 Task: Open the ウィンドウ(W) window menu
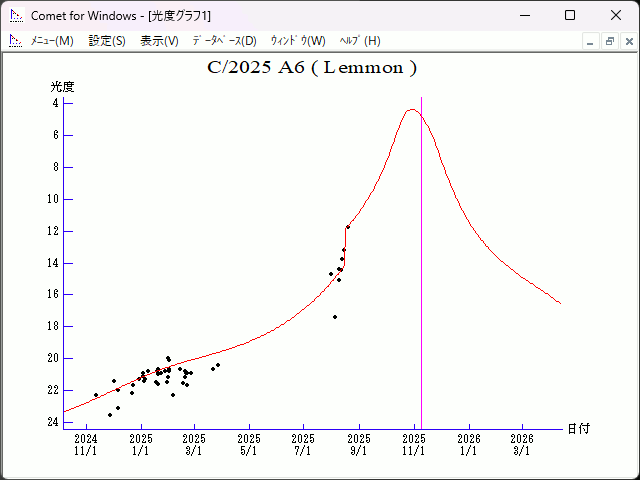pos(298,41)
